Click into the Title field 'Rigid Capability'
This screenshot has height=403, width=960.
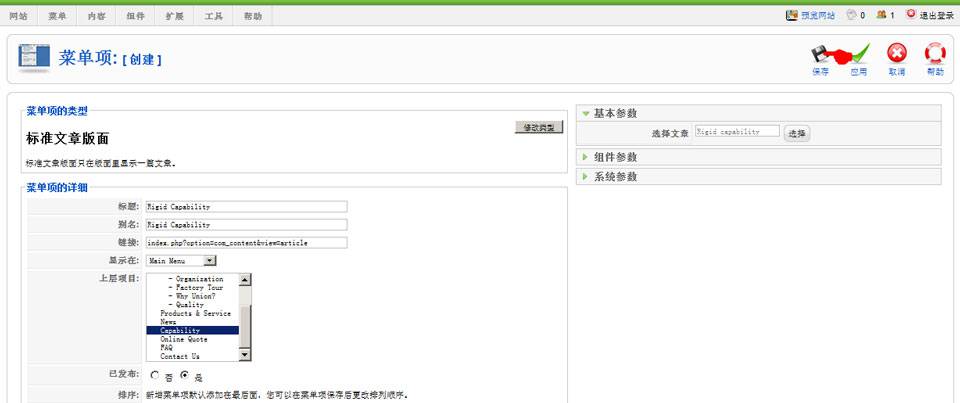[246, 207]
